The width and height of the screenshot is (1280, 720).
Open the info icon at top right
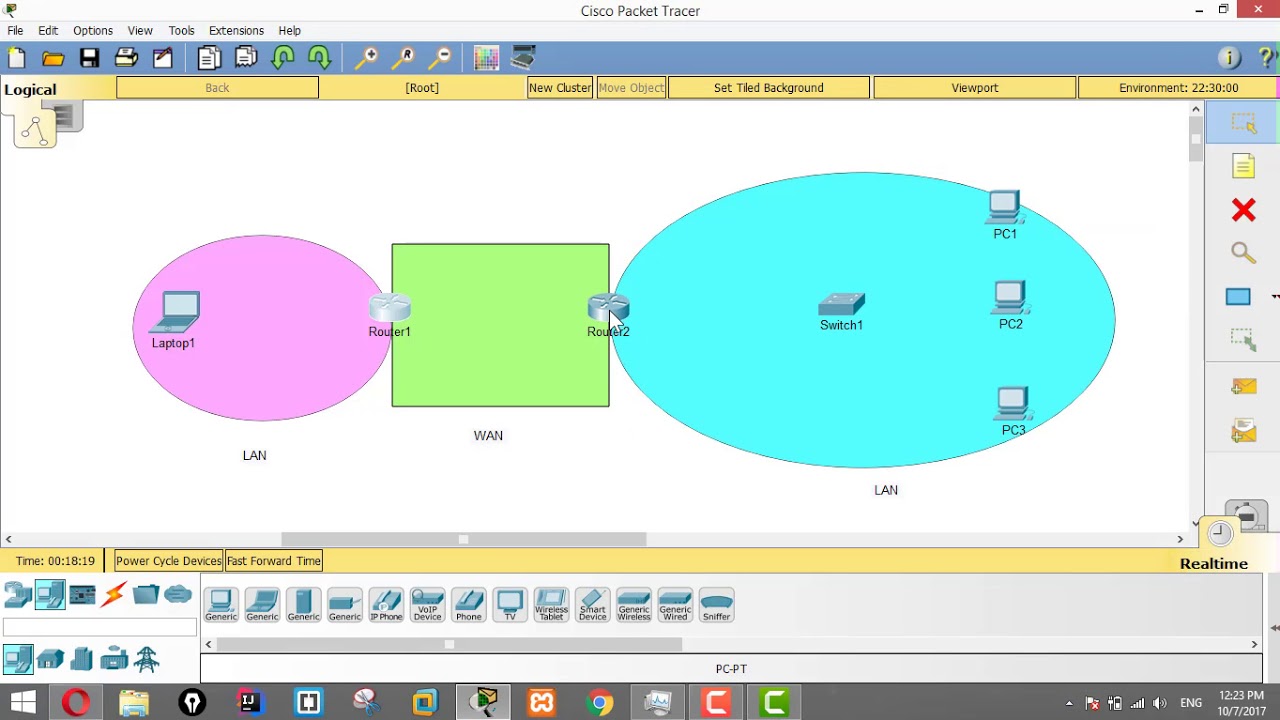click(1230, 58)
